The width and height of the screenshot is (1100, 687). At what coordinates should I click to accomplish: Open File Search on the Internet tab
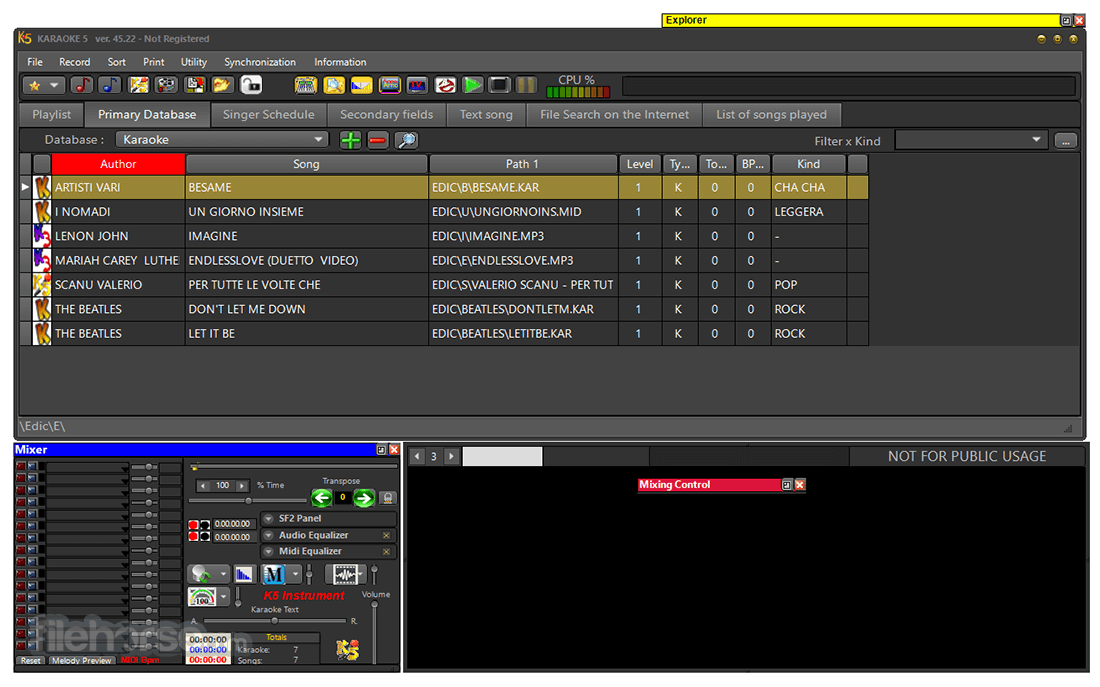(615, 114)
